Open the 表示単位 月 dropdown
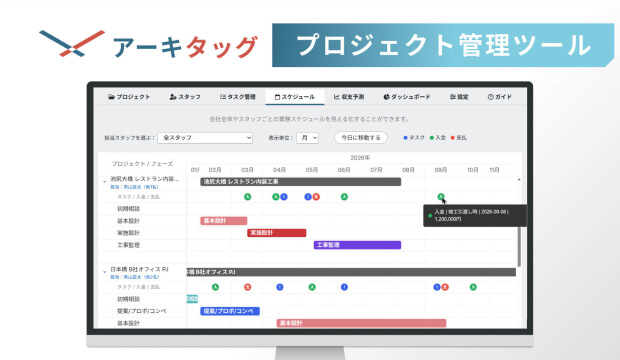Screen dimensions: 620x360 (x=307, y=138)
